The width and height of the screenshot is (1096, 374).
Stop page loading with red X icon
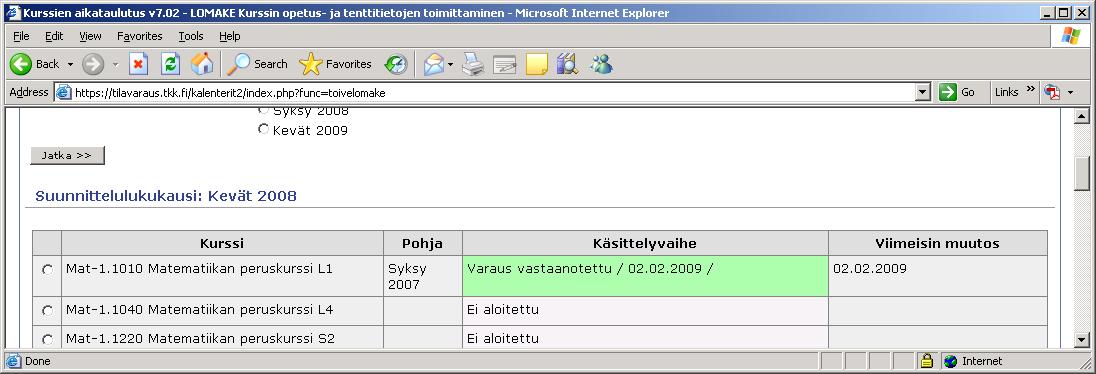[138, 64]
